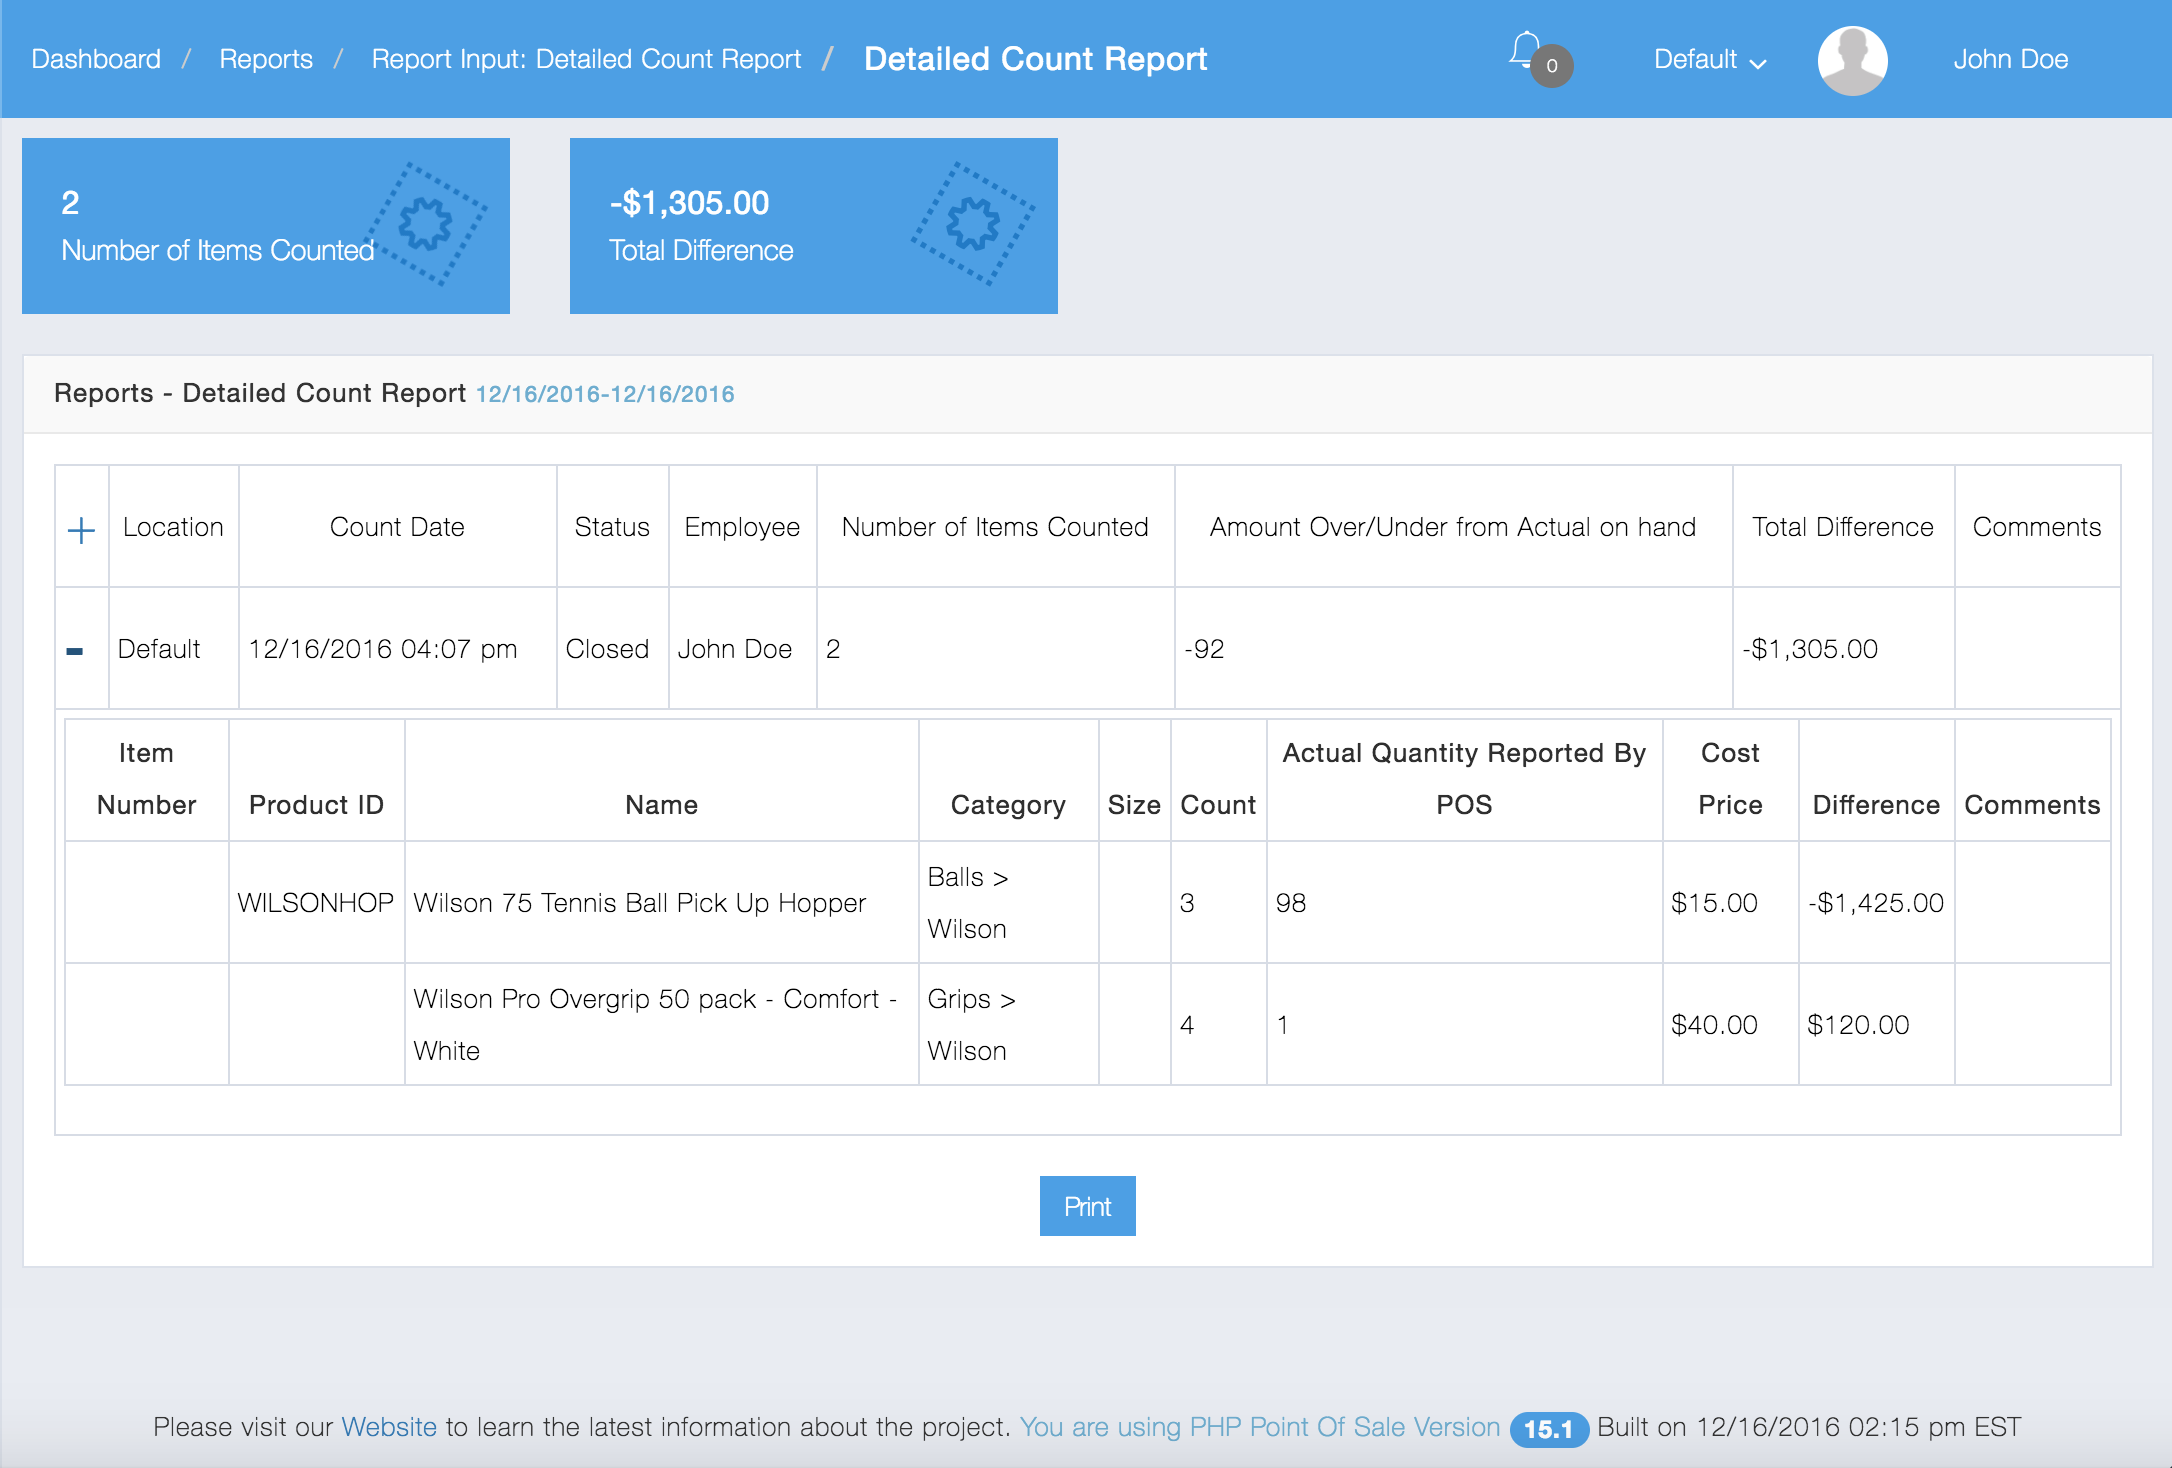Click gear icon in Items Counted card
Image resolution: width=2172 pixels, height=1468 pixels.
click(x=427, y=224)
